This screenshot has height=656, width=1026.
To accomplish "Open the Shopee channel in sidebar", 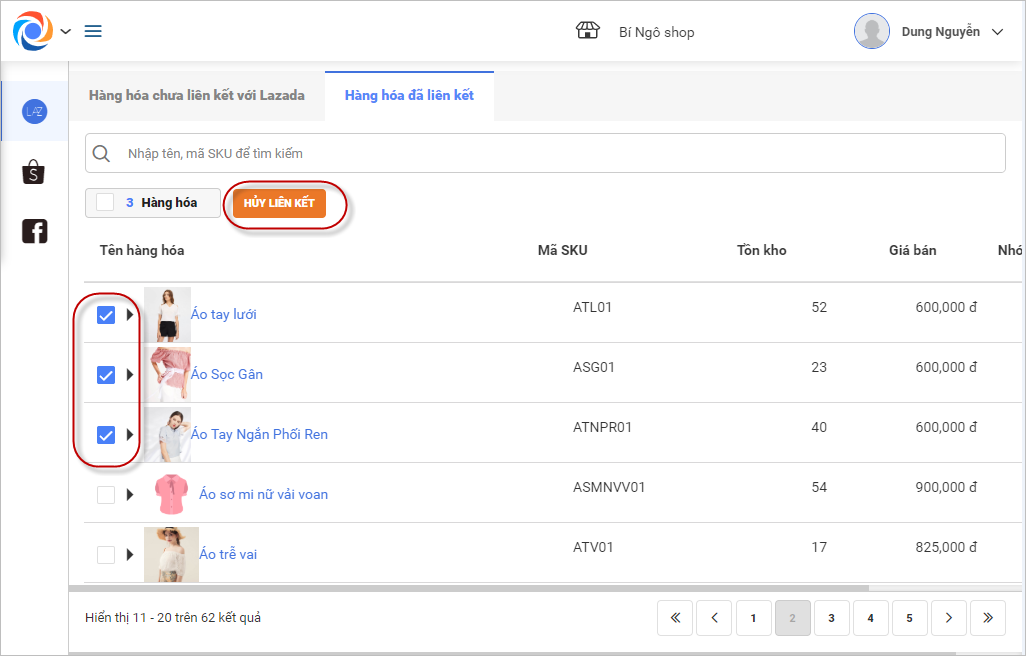I will (34, 172).
